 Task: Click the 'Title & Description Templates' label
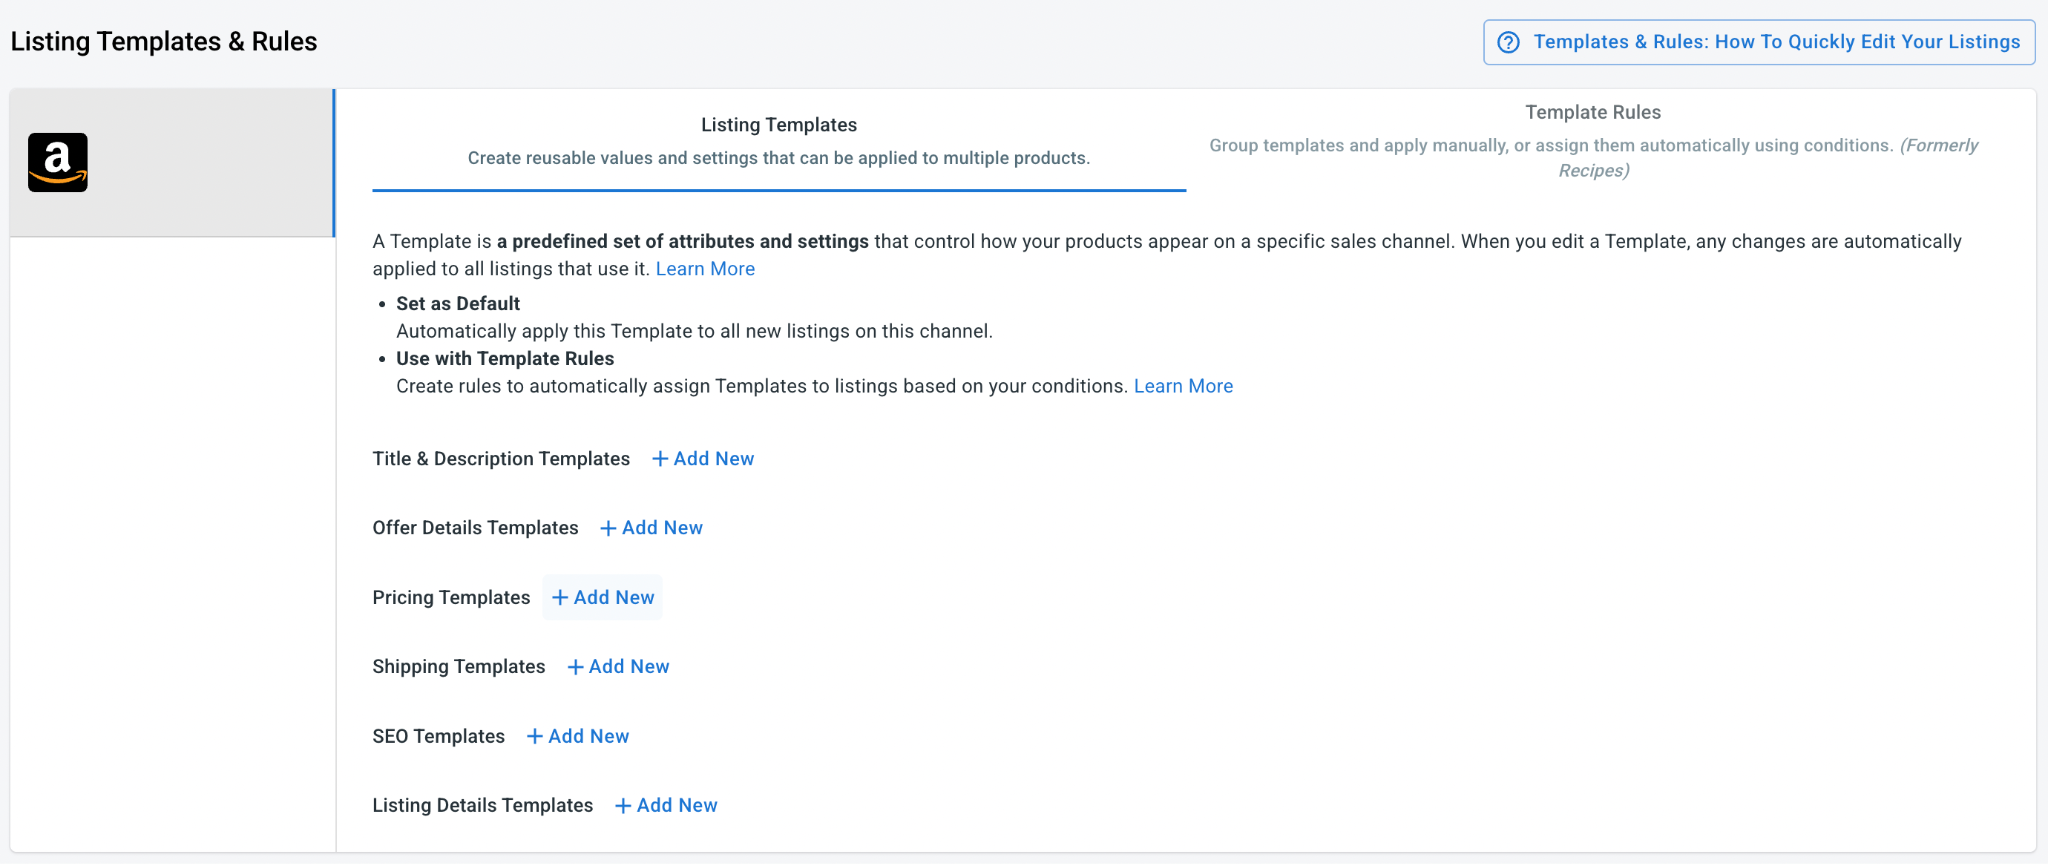pos(501,459)
